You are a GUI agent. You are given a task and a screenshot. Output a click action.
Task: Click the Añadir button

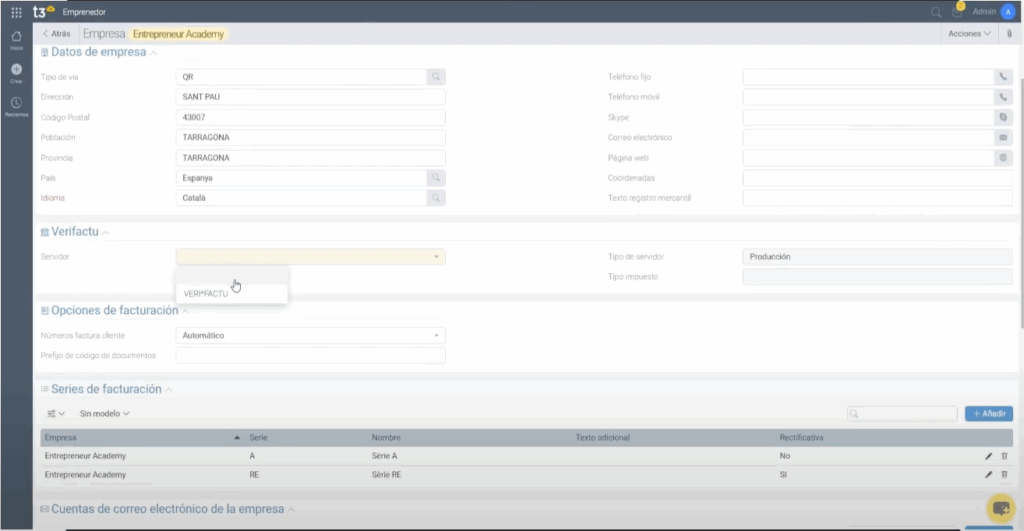click(988, 413)
